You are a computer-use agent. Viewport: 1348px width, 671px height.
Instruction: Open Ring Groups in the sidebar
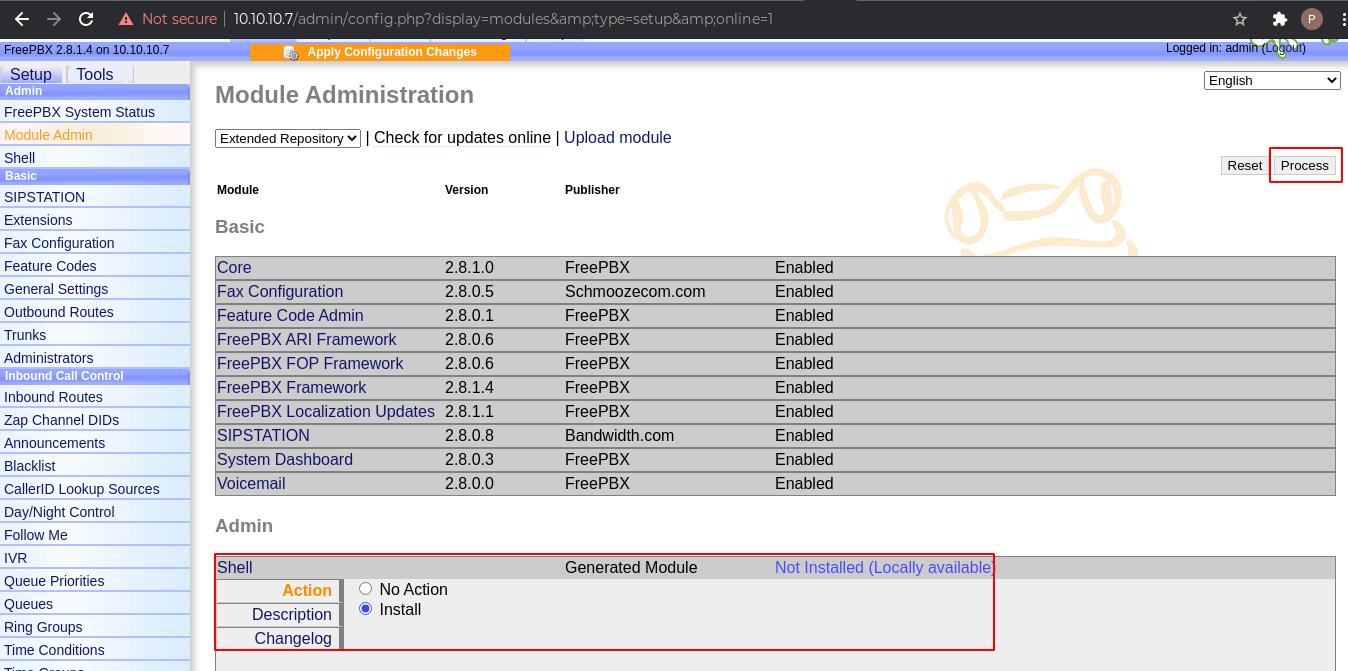coord(94,627)
